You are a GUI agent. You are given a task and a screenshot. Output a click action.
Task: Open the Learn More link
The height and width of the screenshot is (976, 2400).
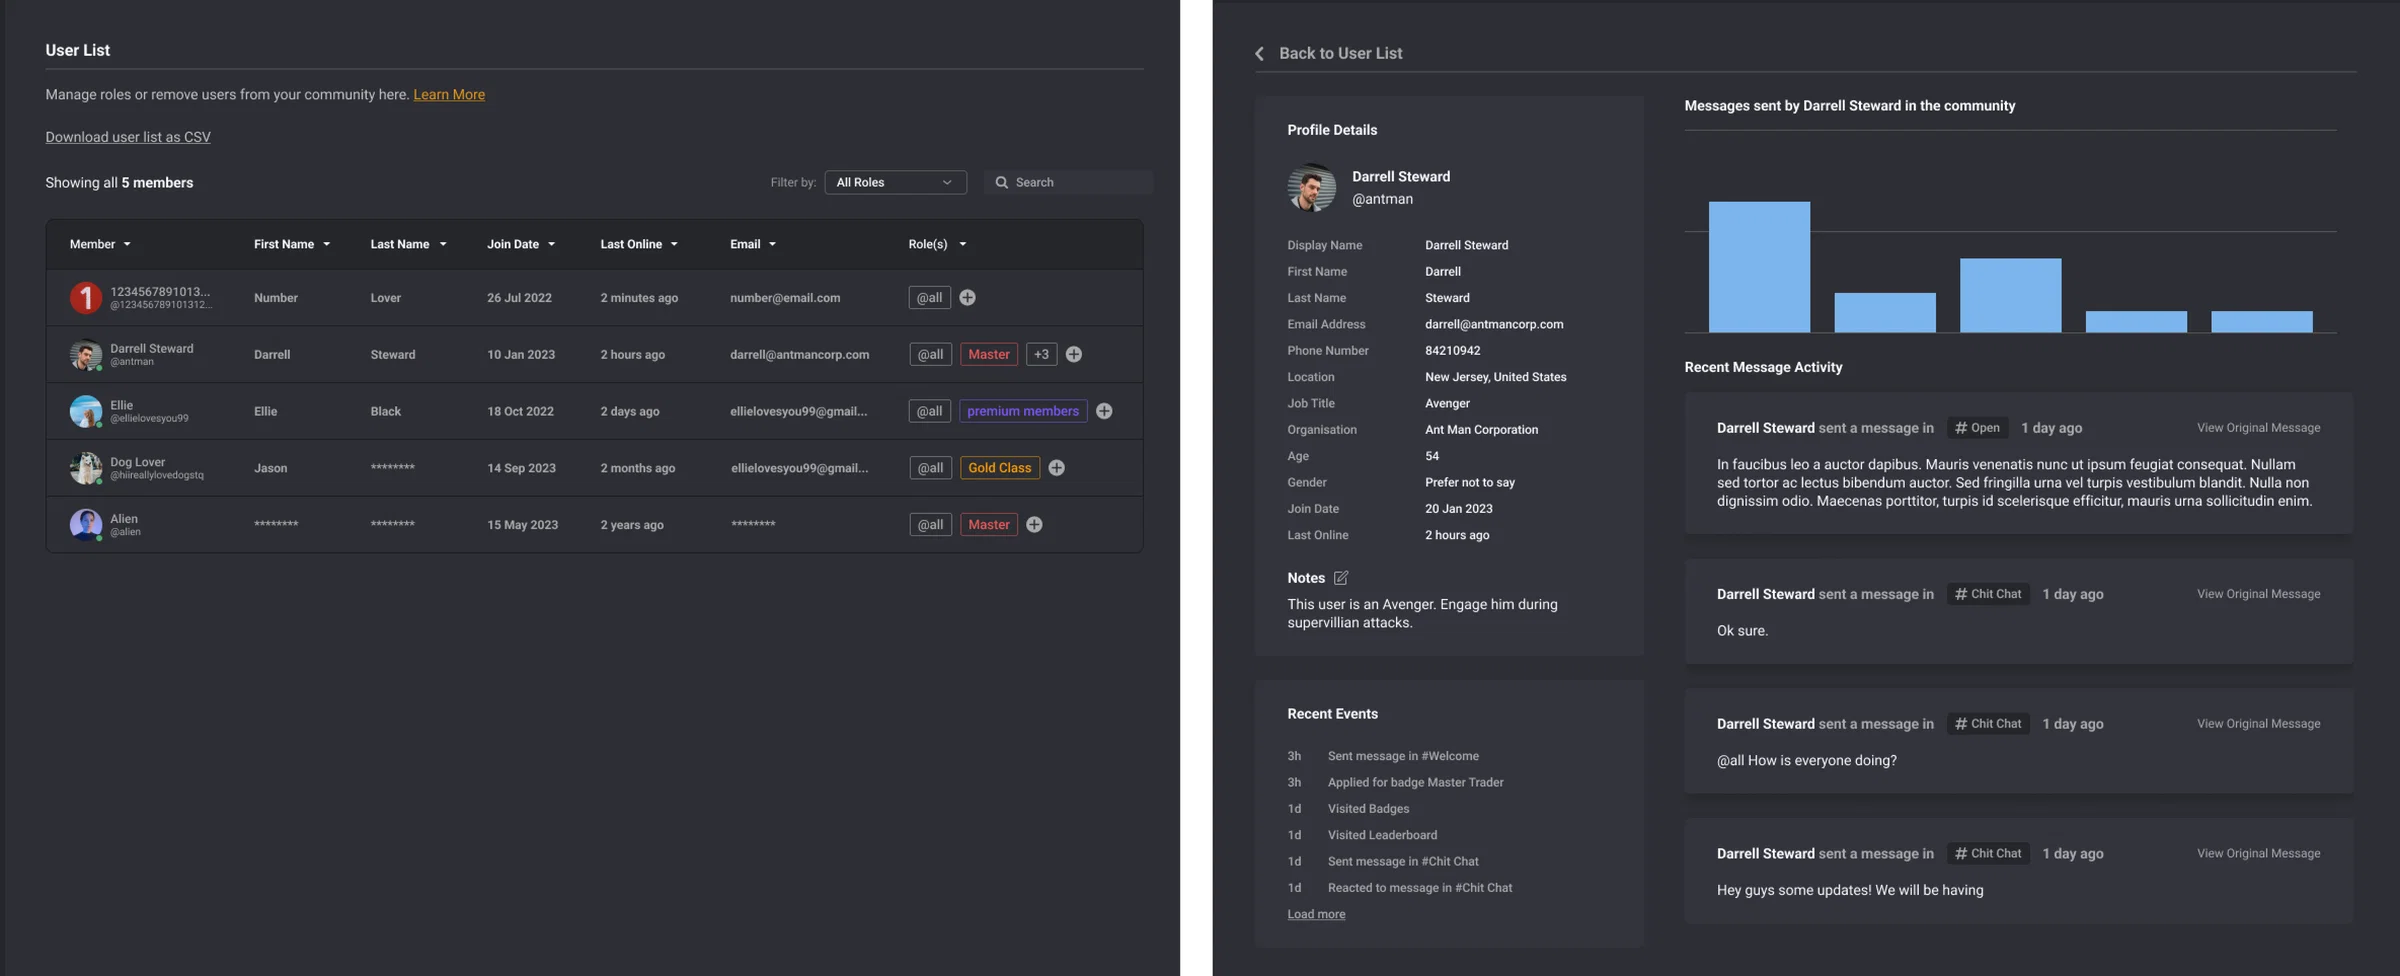[449, 94]
